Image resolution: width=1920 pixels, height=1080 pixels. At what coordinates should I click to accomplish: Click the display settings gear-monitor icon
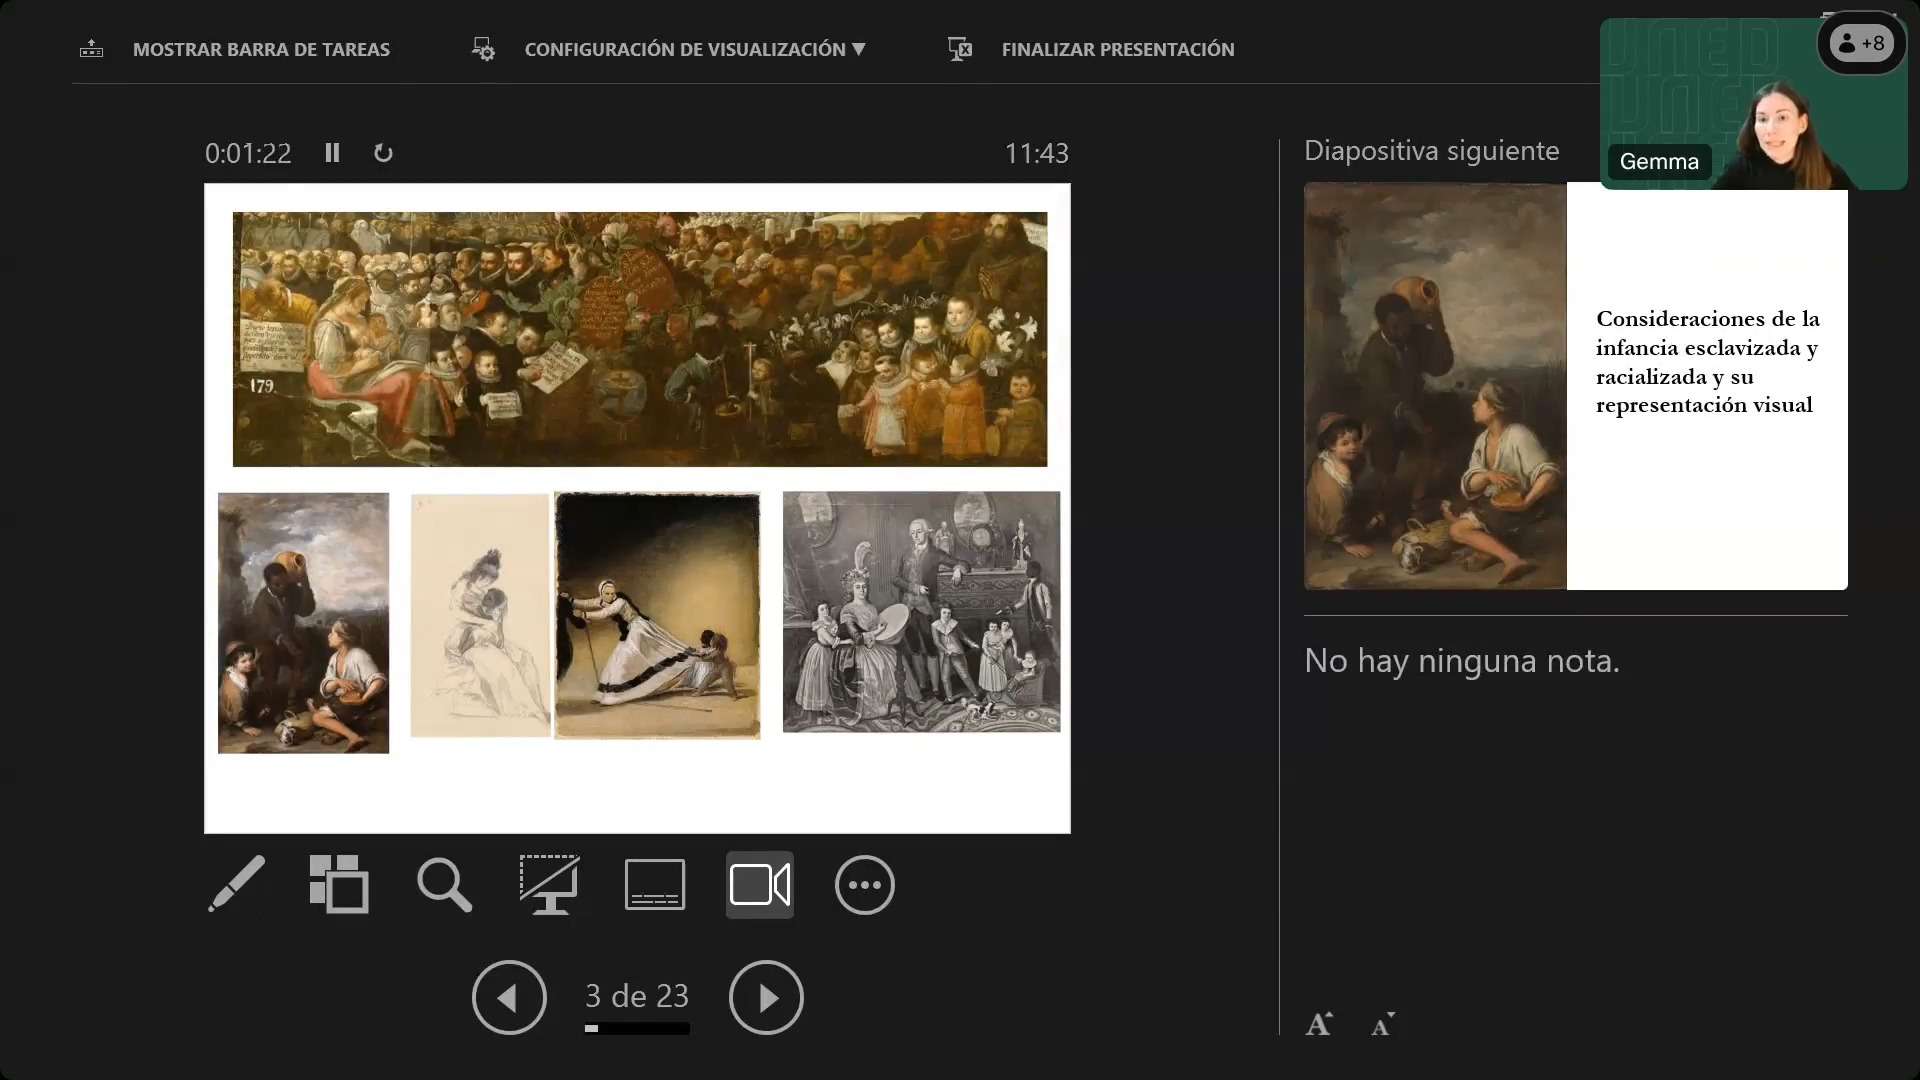point(483,49)
